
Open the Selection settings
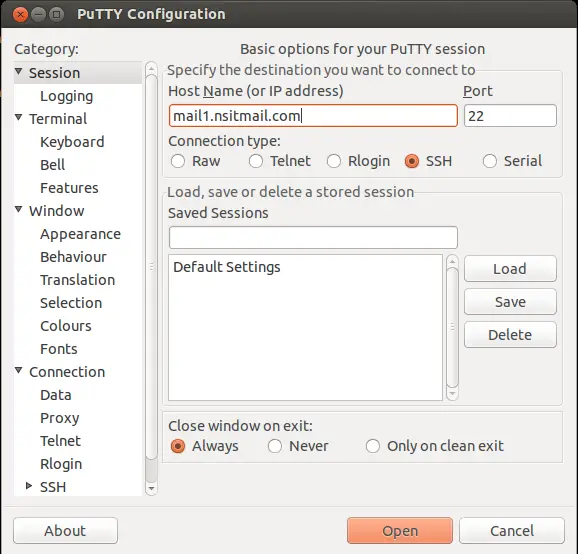(x=71, y=303)
